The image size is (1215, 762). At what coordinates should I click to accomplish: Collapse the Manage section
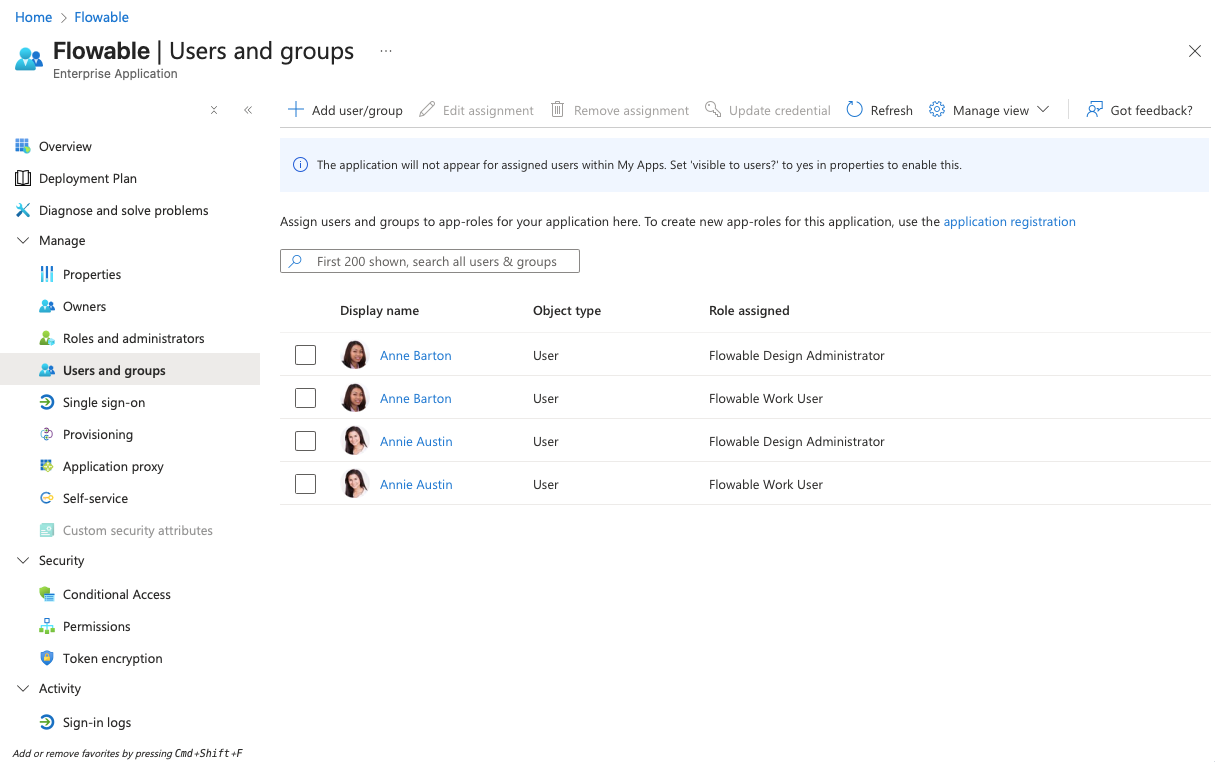pyautogui.click(x=23, y=240)
